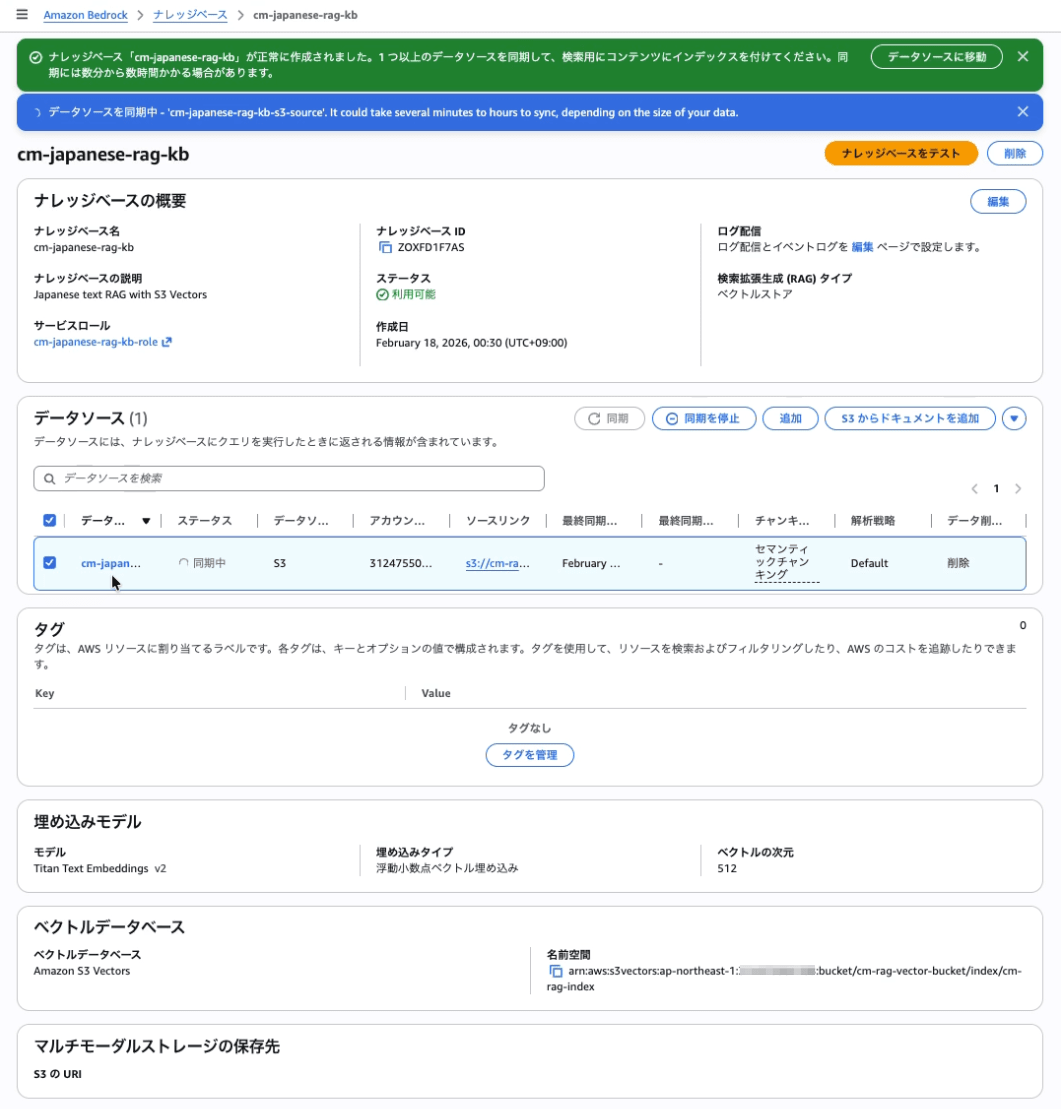Click the ソースリンク column header

click(x=498, y=521)
